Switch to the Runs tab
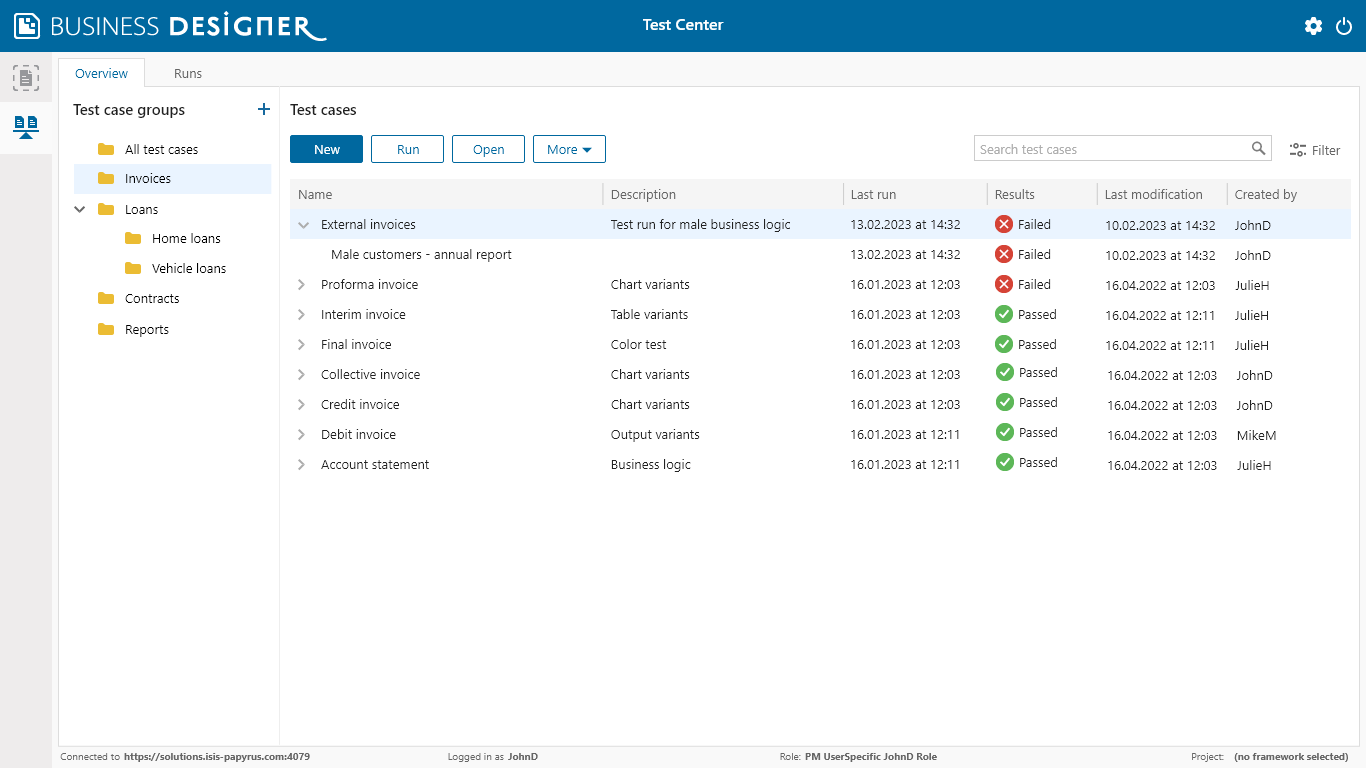Screen dimensions: 1366x768 coord(187,73)
